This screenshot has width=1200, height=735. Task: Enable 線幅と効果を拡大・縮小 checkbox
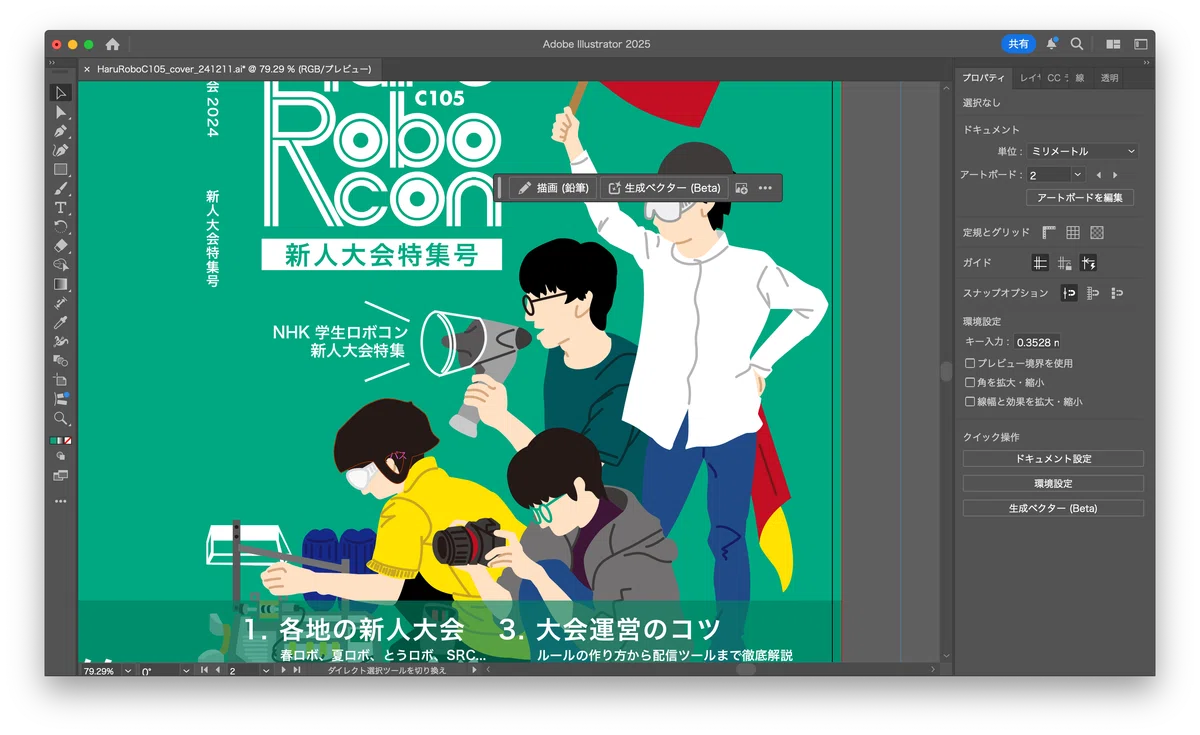click(x=970, y=401)
